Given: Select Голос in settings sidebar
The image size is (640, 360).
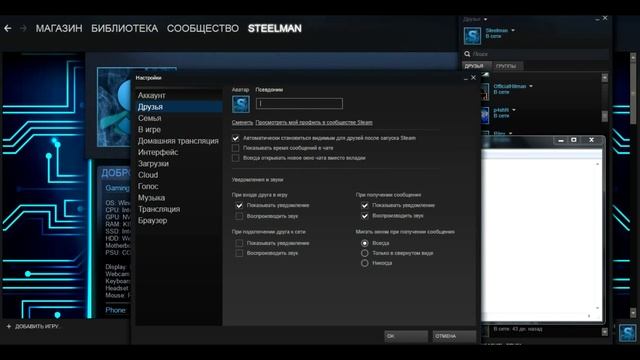Looking at the screenshot, I should [179, 187].
